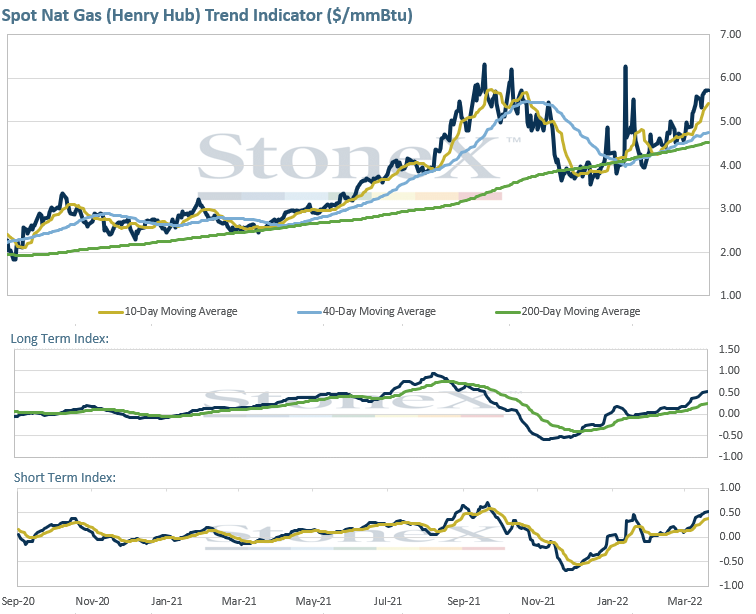Click the -1.00 Long Term Index axis label
Viewport: 756px width, 614px height.
tap(729, 456)
